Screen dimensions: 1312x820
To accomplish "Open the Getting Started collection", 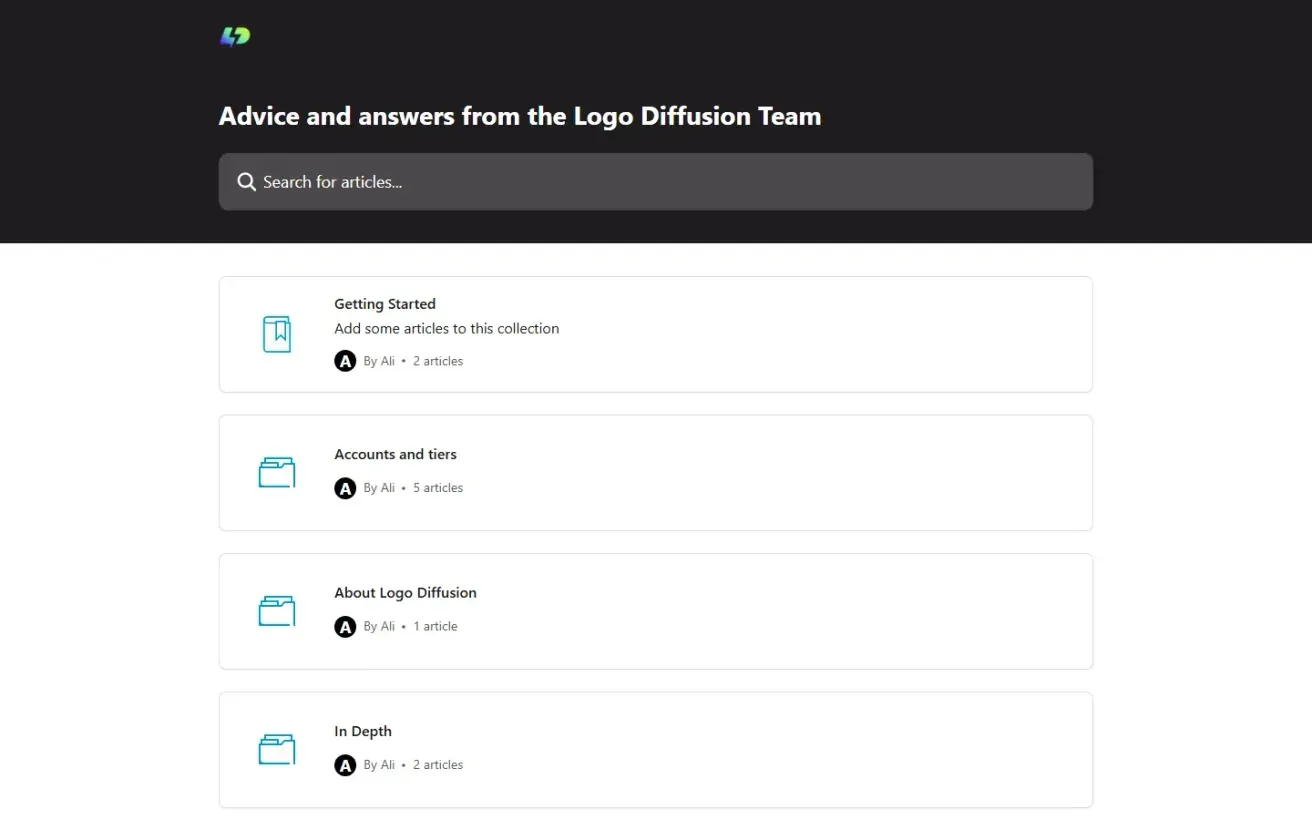I will point(656,334).
